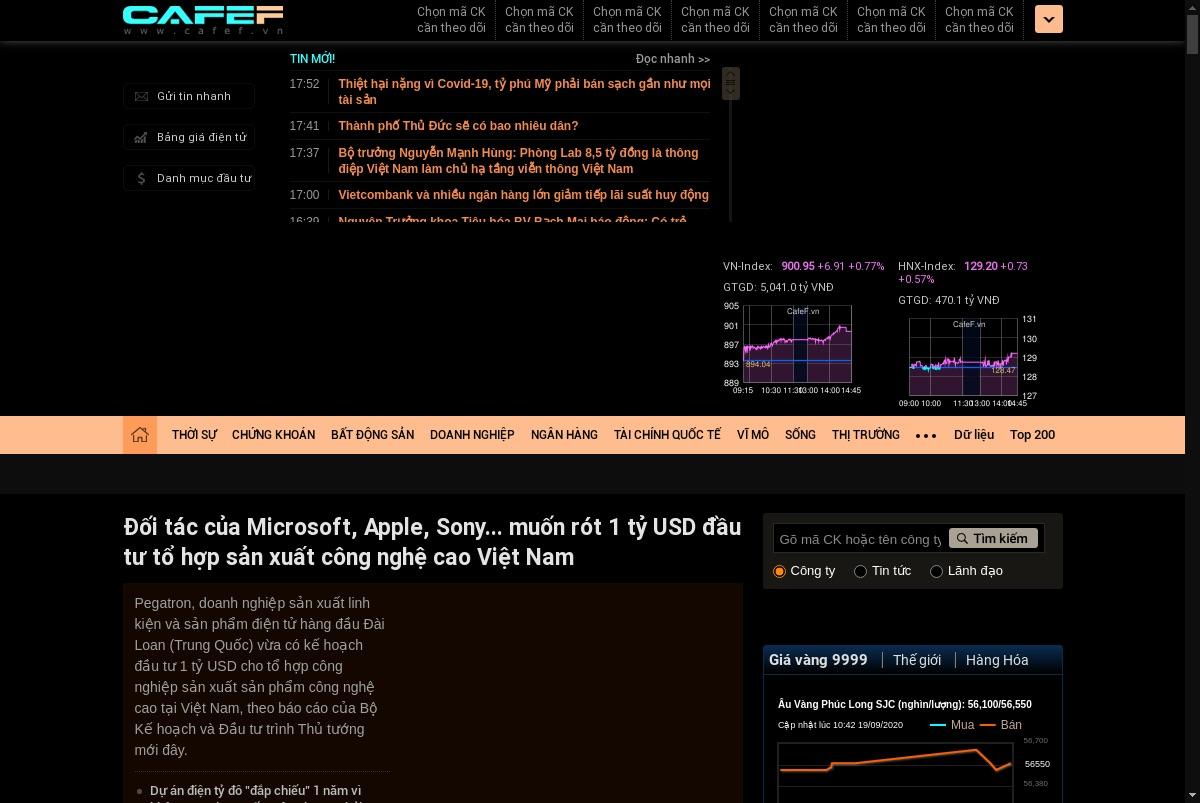This screenshot has width=1200, height=803.
Task: Open the BẤT ĐỘNG SẢN menu
Action: (x=372, y=435)
